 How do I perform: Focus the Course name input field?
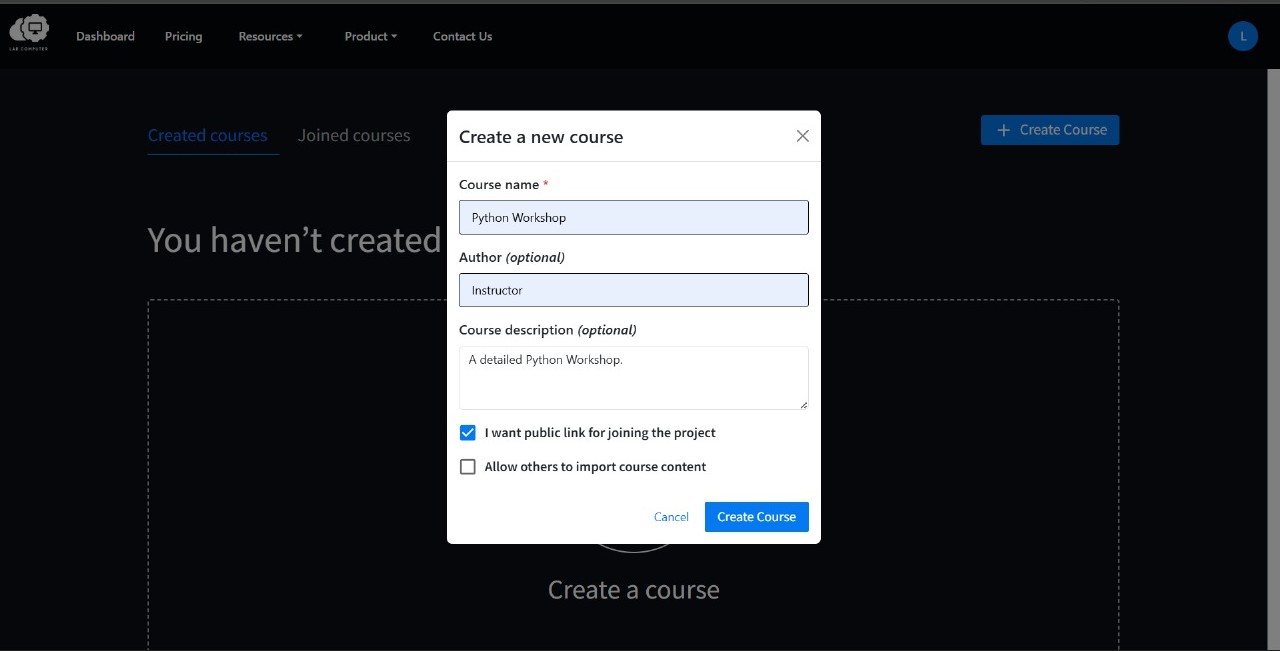point(634,218)
